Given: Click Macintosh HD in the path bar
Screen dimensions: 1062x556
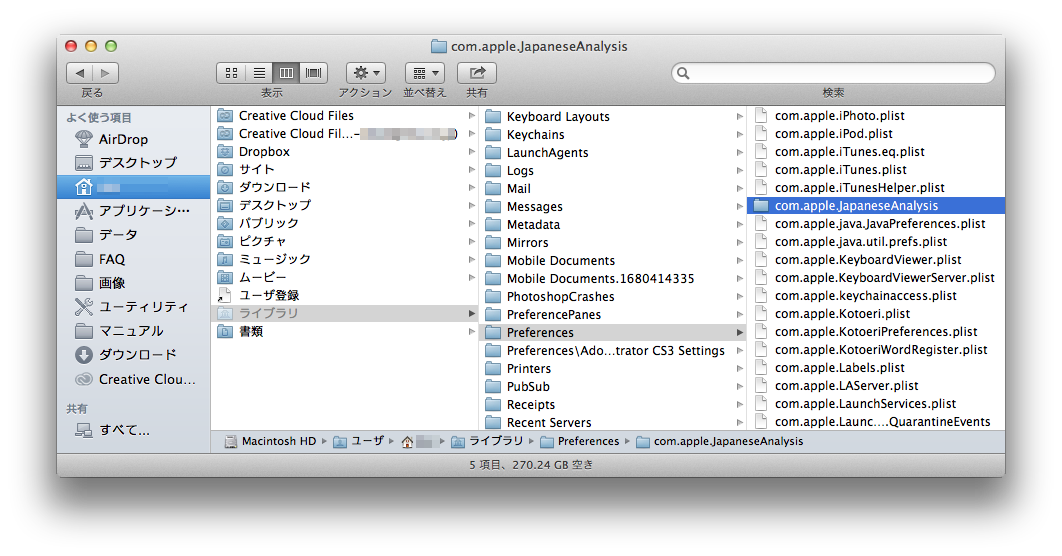Looking at the screenshot, I should (x=270, y=442).
